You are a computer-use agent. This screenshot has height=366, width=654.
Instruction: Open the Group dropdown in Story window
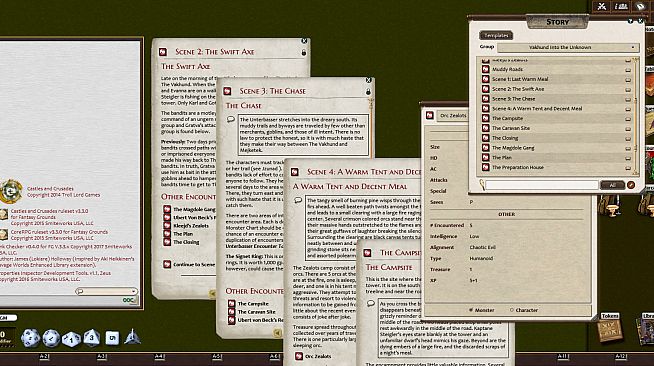coord(568,48)
